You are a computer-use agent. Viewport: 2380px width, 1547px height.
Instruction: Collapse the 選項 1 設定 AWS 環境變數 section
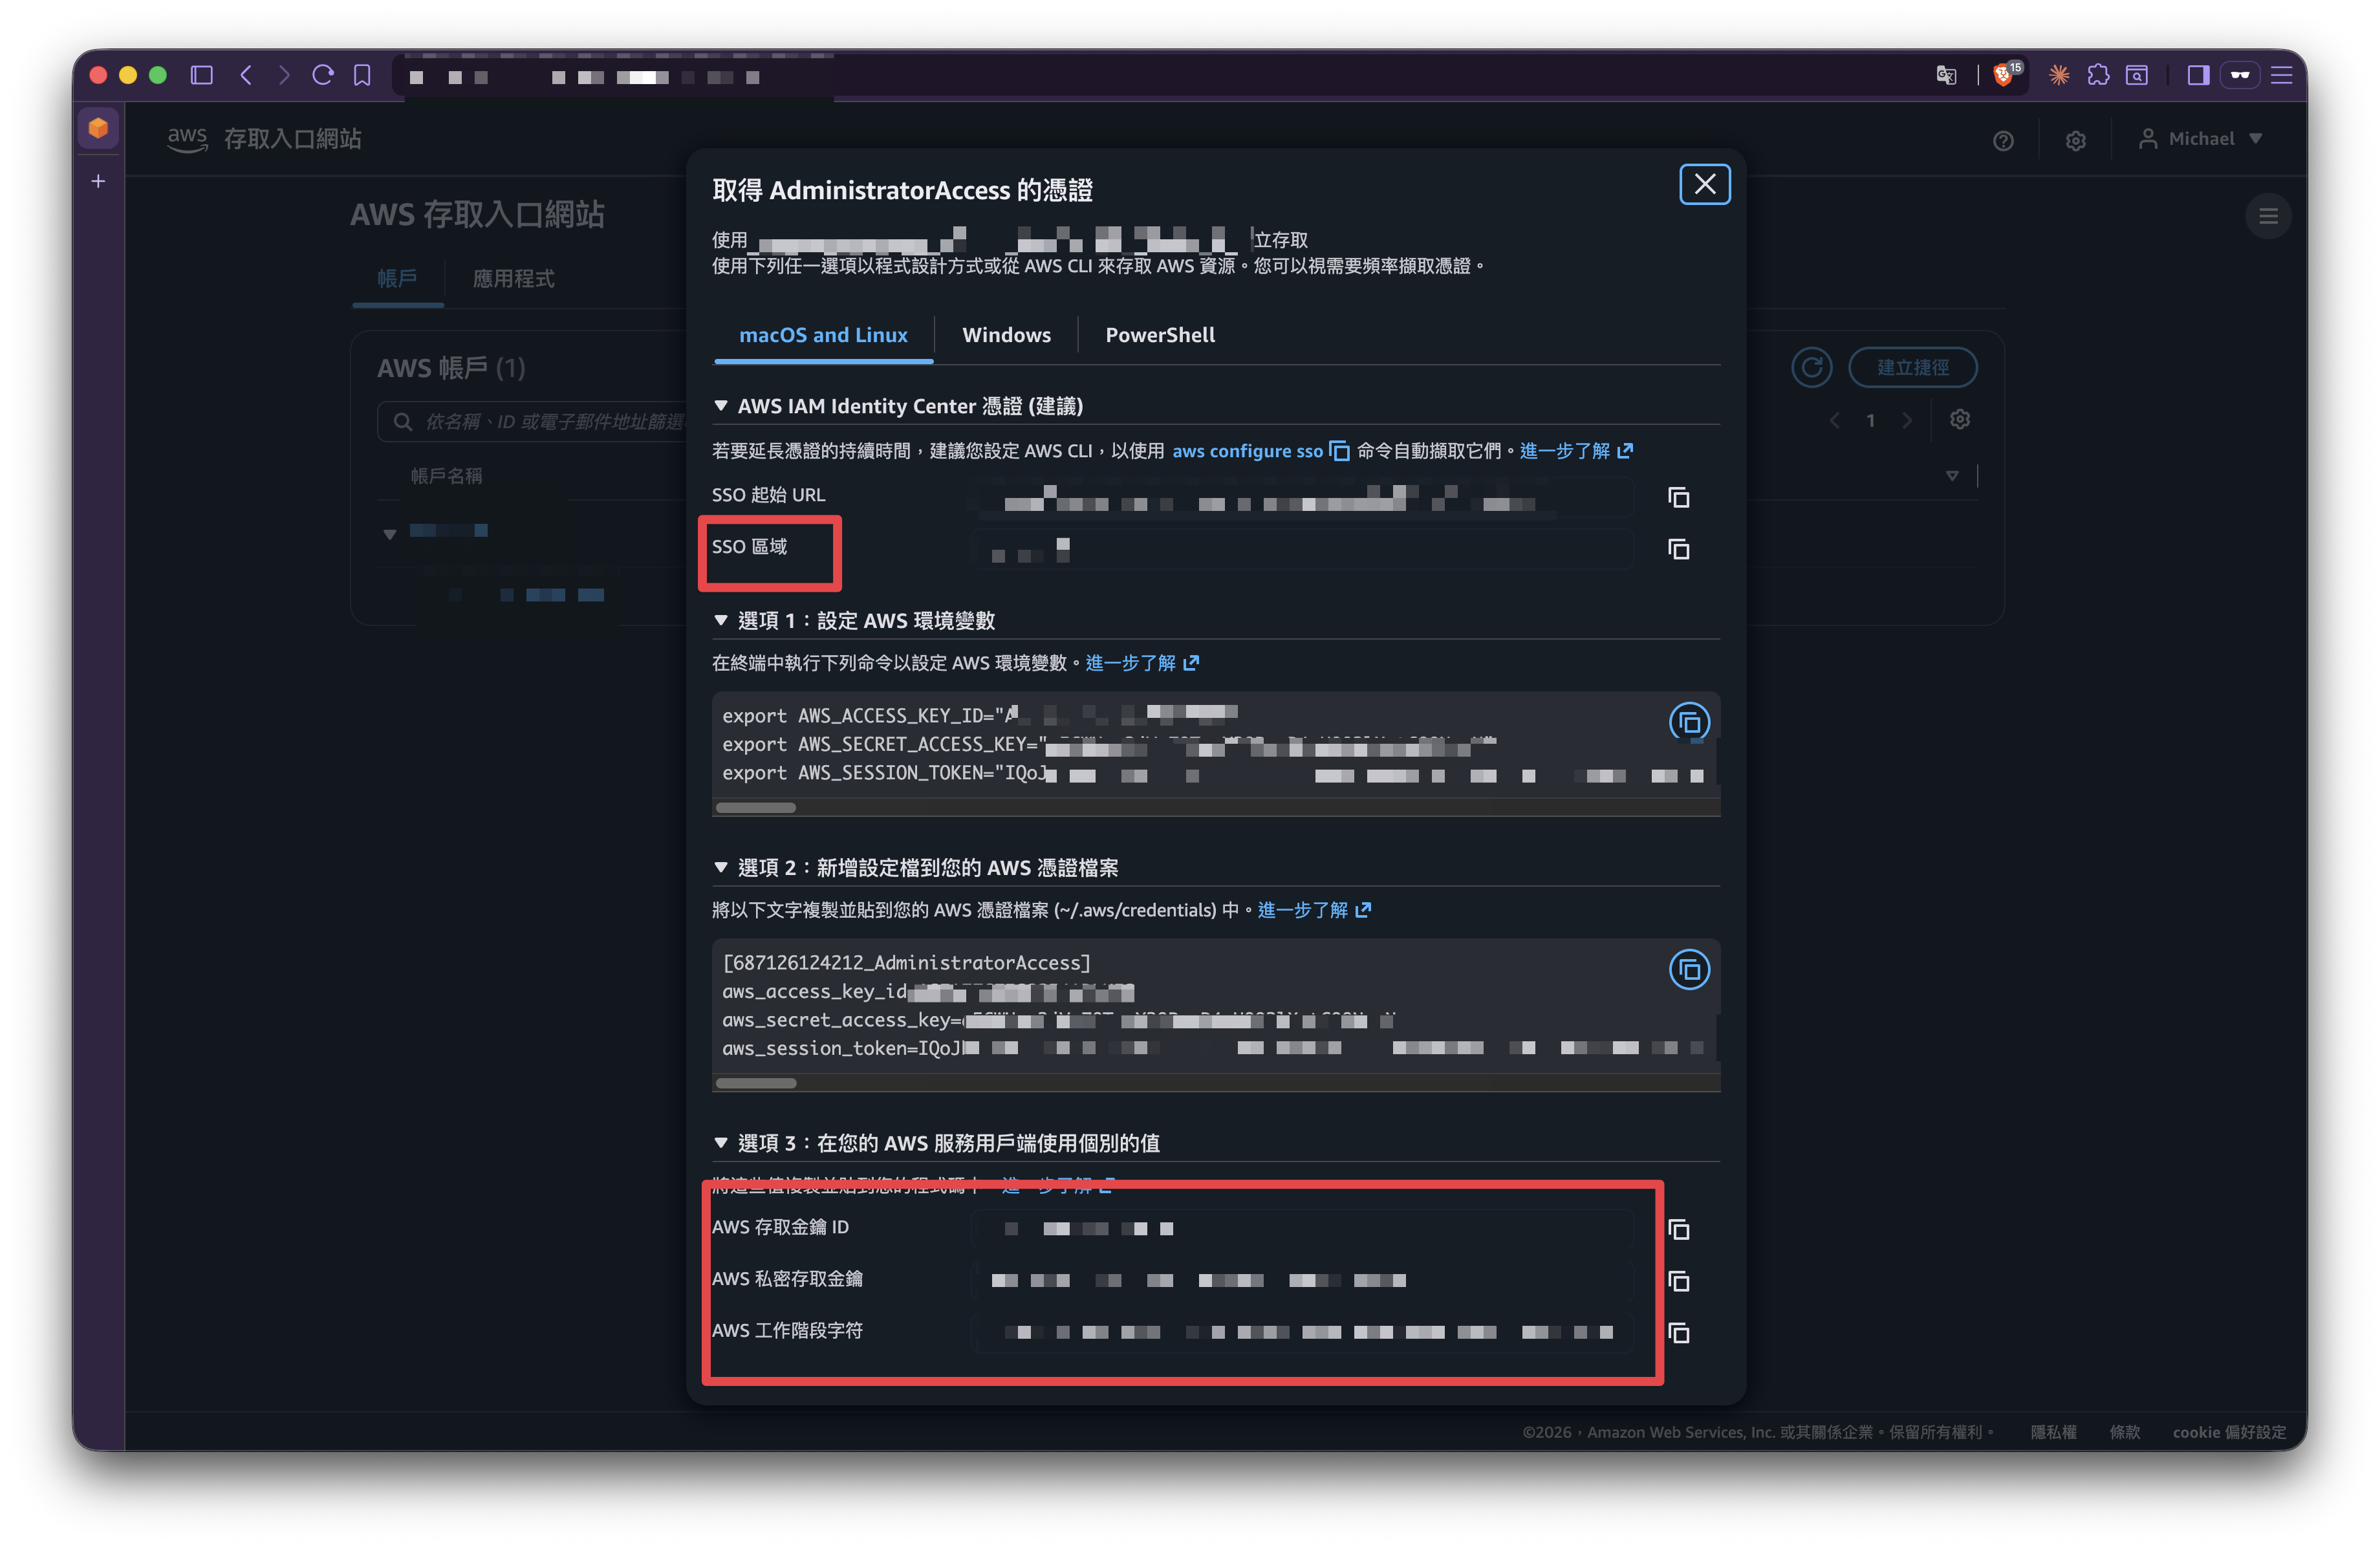coord(720,620)
